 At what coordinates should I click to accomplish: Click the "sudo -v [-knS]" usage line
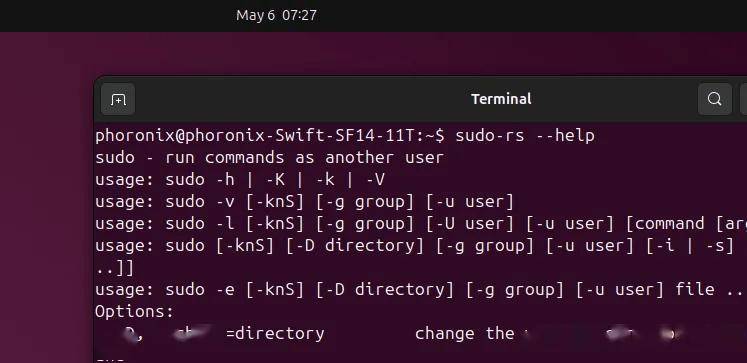point(305,202)
